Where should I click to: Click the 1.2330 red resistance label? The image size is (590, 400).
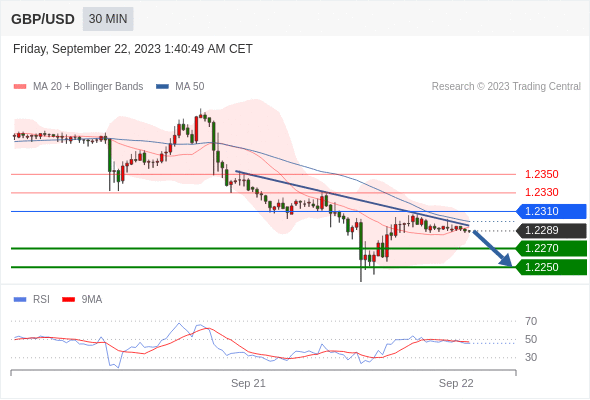point(541,192)
